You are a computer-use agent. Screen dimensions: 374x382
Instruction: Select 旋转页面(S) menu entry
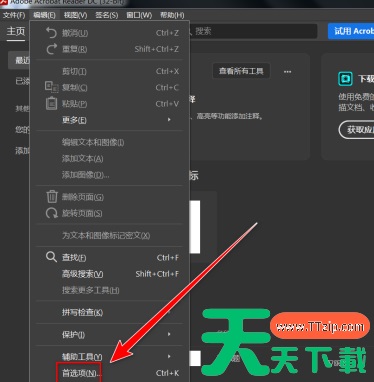pos(109,213)
